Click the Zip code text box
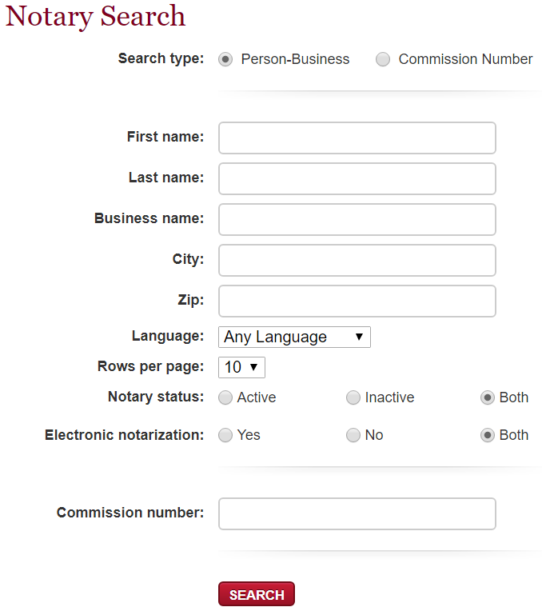The width and height of the screenshot is (550, 611). click(357, 301)
